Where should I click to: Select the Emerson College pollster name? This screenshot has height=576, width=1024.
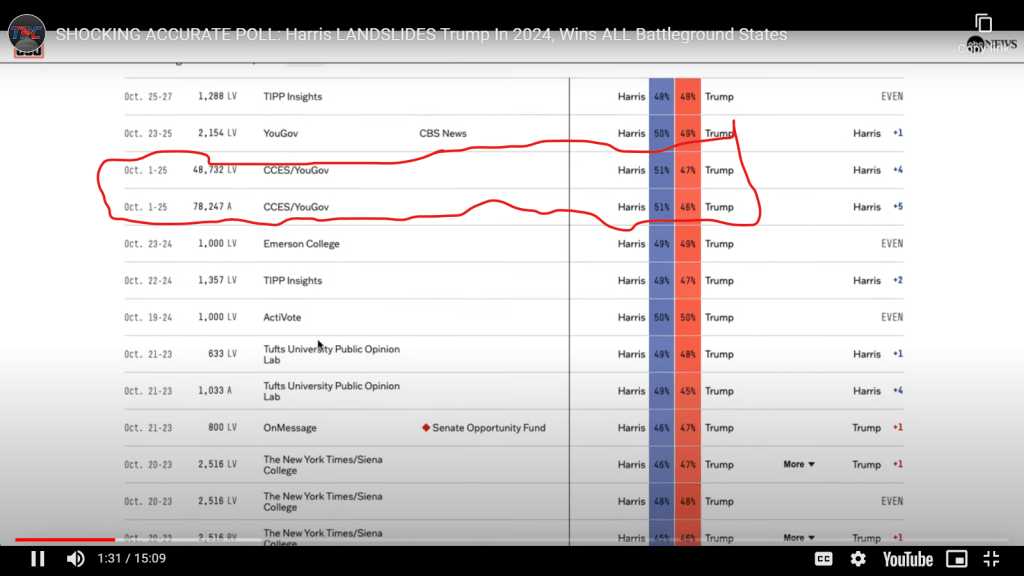[301, 244]
